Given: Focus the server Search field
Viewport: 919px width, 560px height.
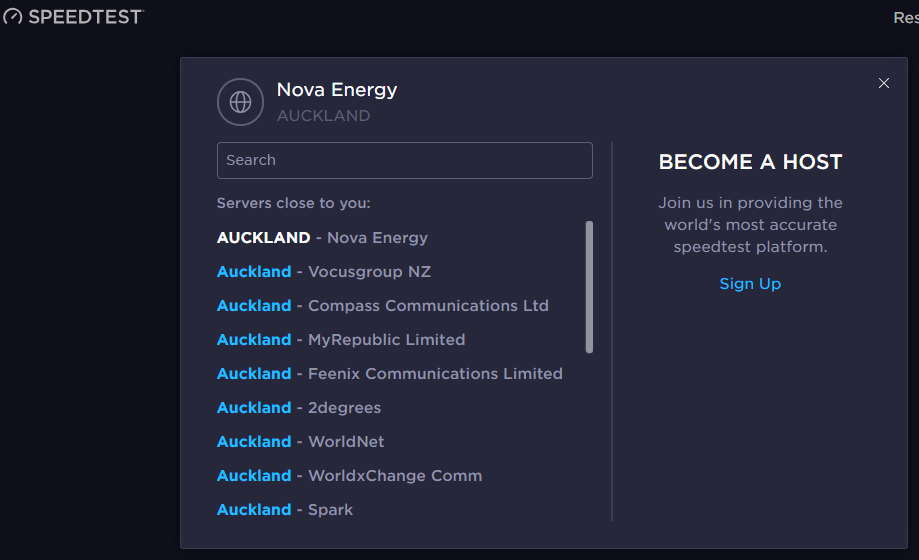Looking at the screenshot, I should (404, 160).
